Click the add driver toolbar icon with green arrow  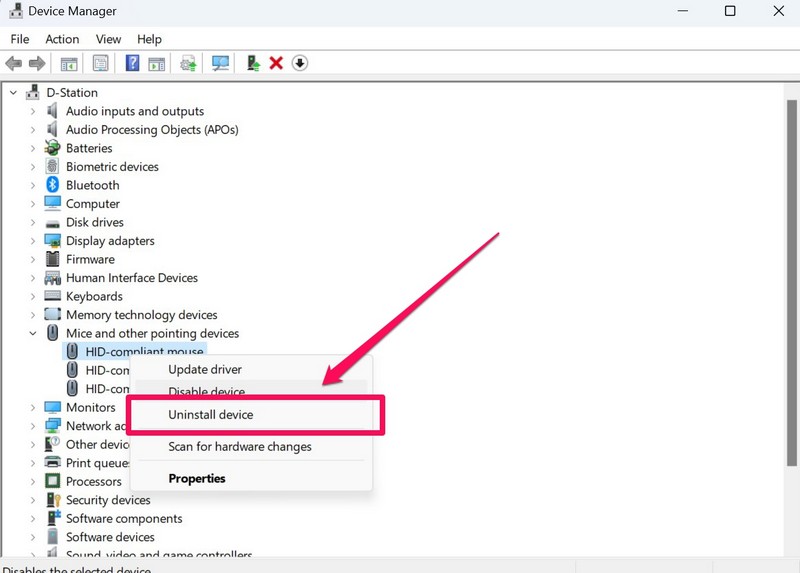[x=253, y=63]
